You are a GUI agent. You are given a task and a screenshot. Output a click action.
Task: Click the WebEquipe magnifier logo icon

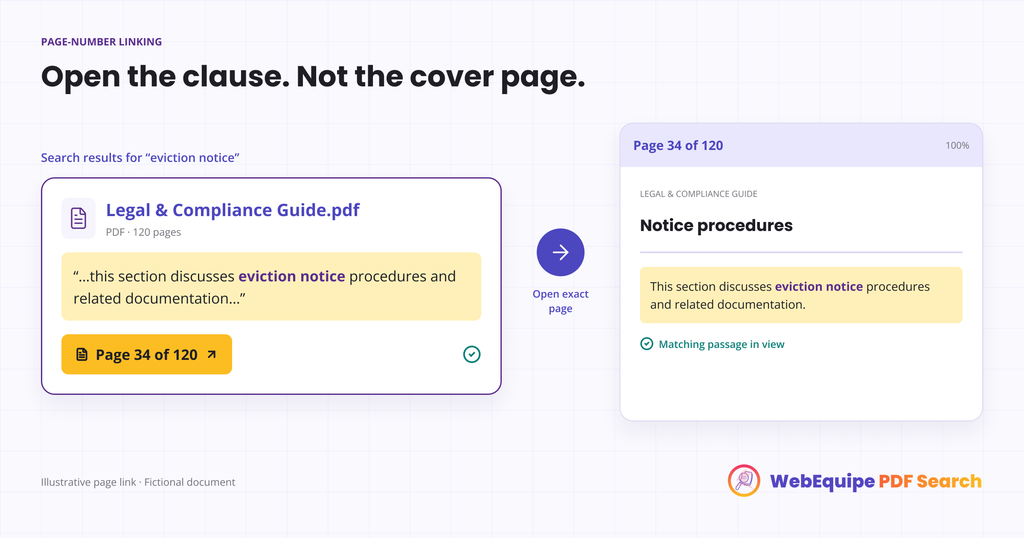coord(744,481)
